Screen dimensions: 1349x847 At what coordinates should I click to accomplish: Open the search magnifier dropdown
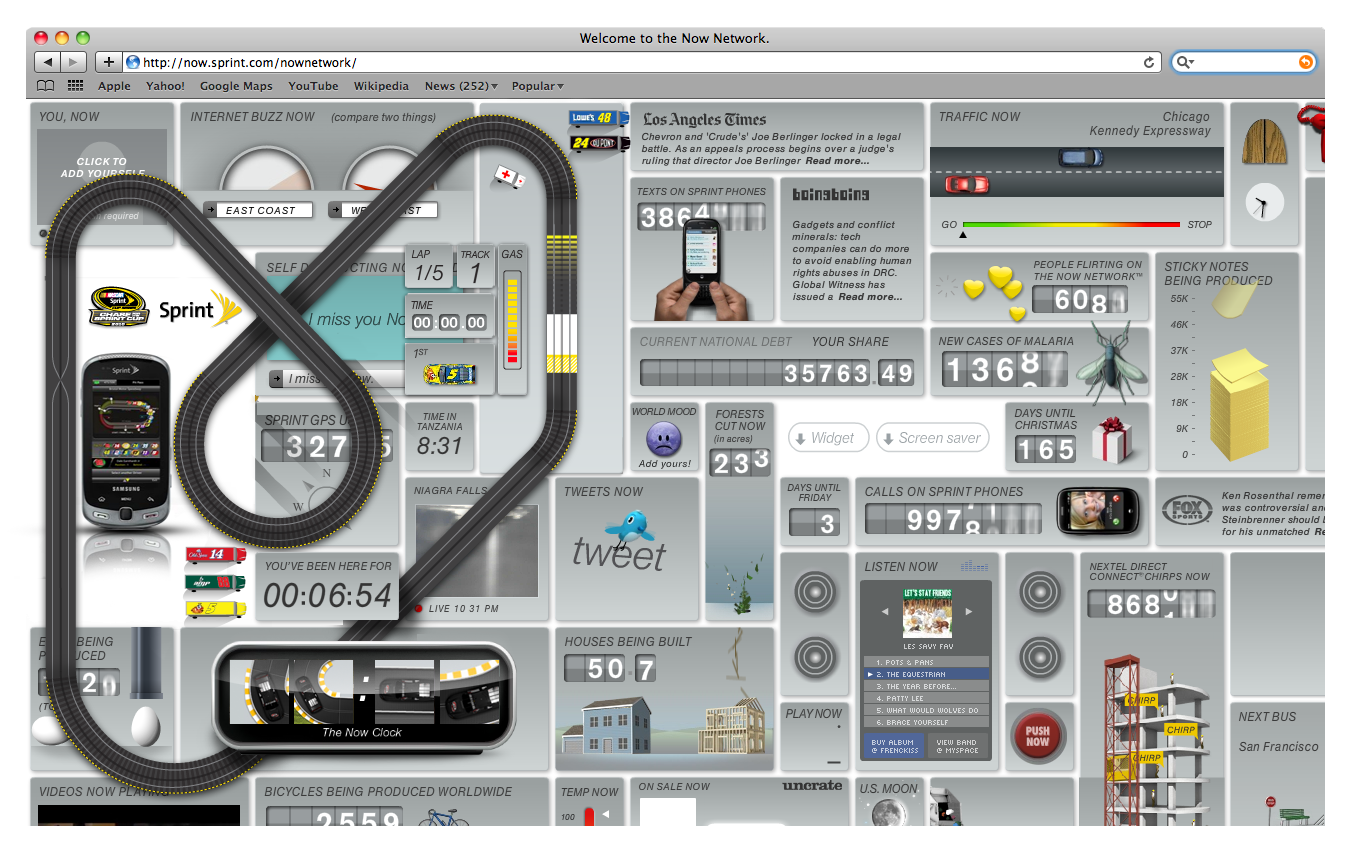pos(1186,62)
